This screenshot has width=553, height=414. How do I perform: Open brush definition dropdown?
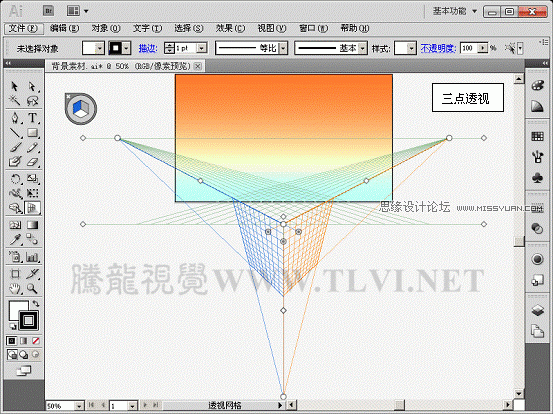363,48
